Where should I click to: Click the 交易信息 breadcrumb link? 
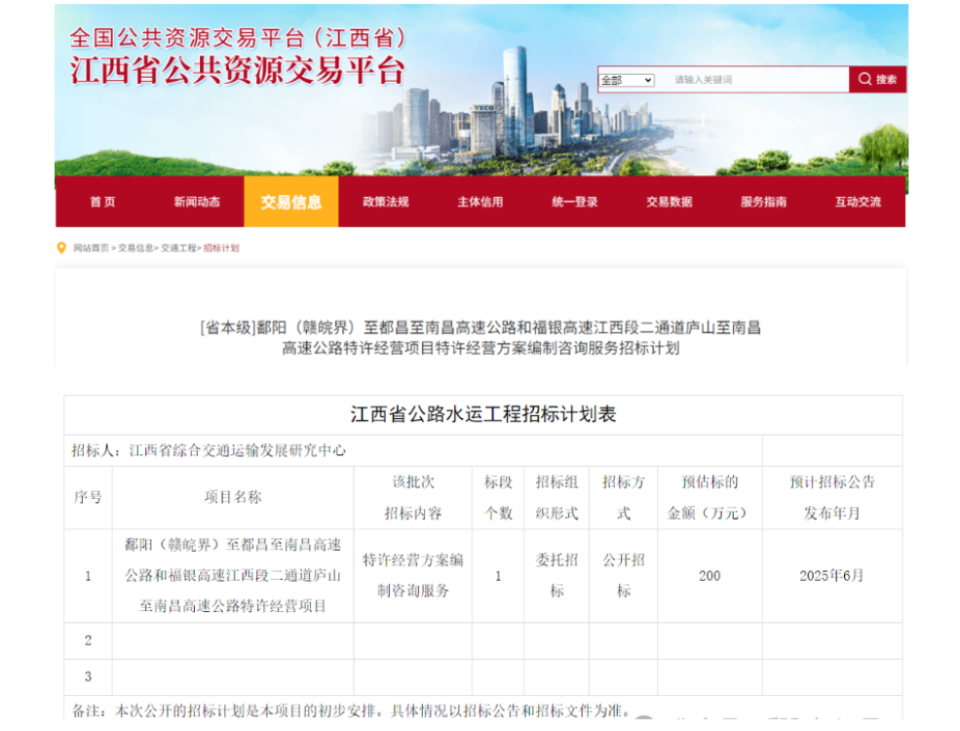135,248
